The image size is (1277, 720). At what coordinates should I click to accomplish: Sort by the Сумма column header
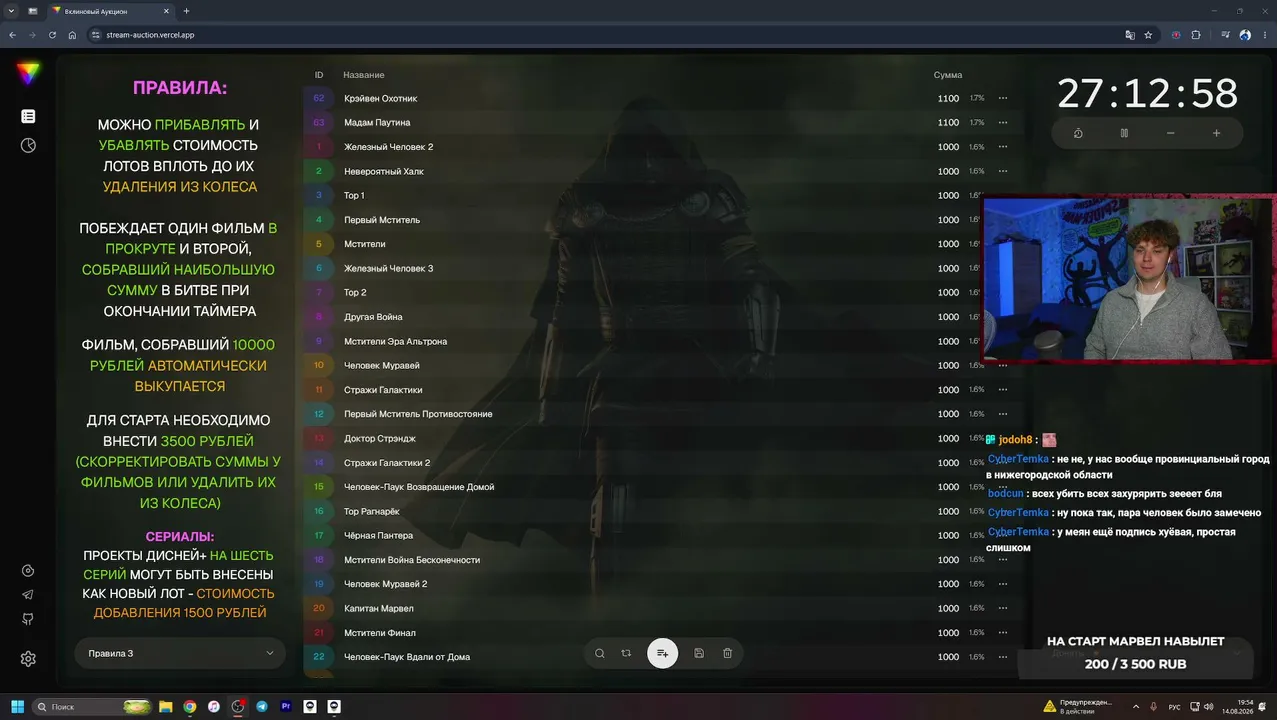pyautogui.click(x=948, y=75)
